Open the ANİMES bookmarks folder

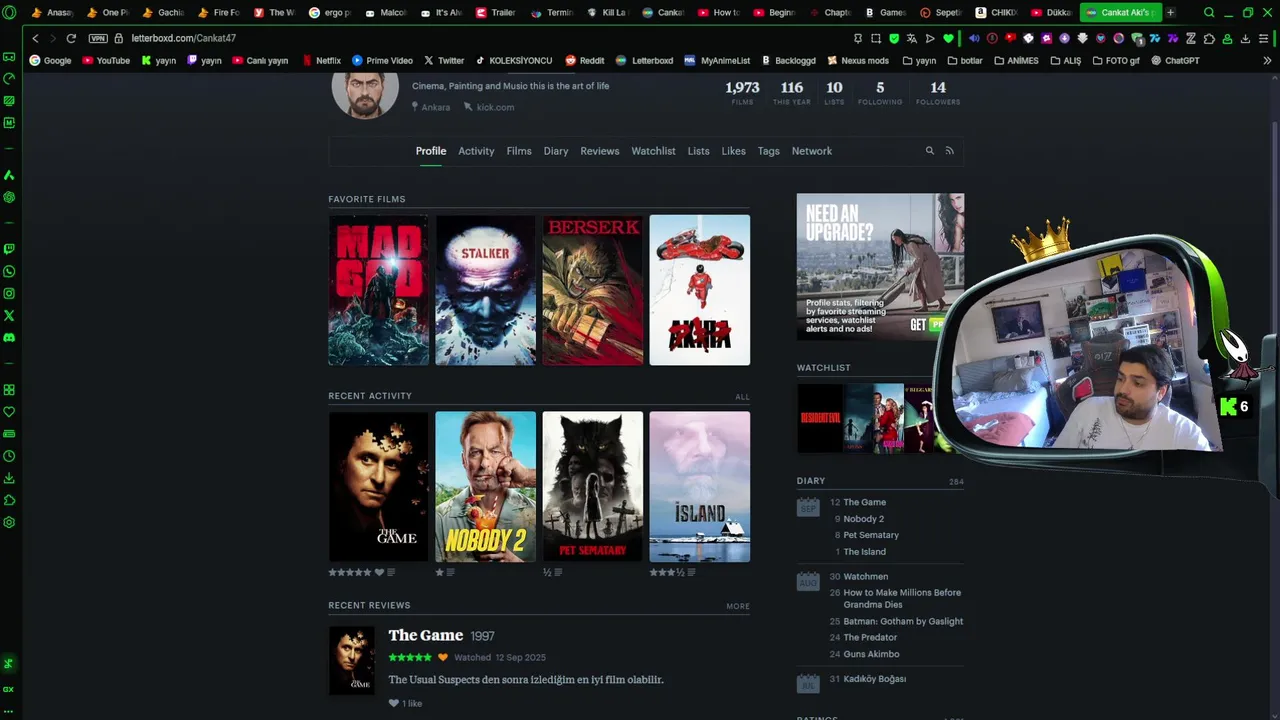pyautogui.click(x=1016, y=60)
